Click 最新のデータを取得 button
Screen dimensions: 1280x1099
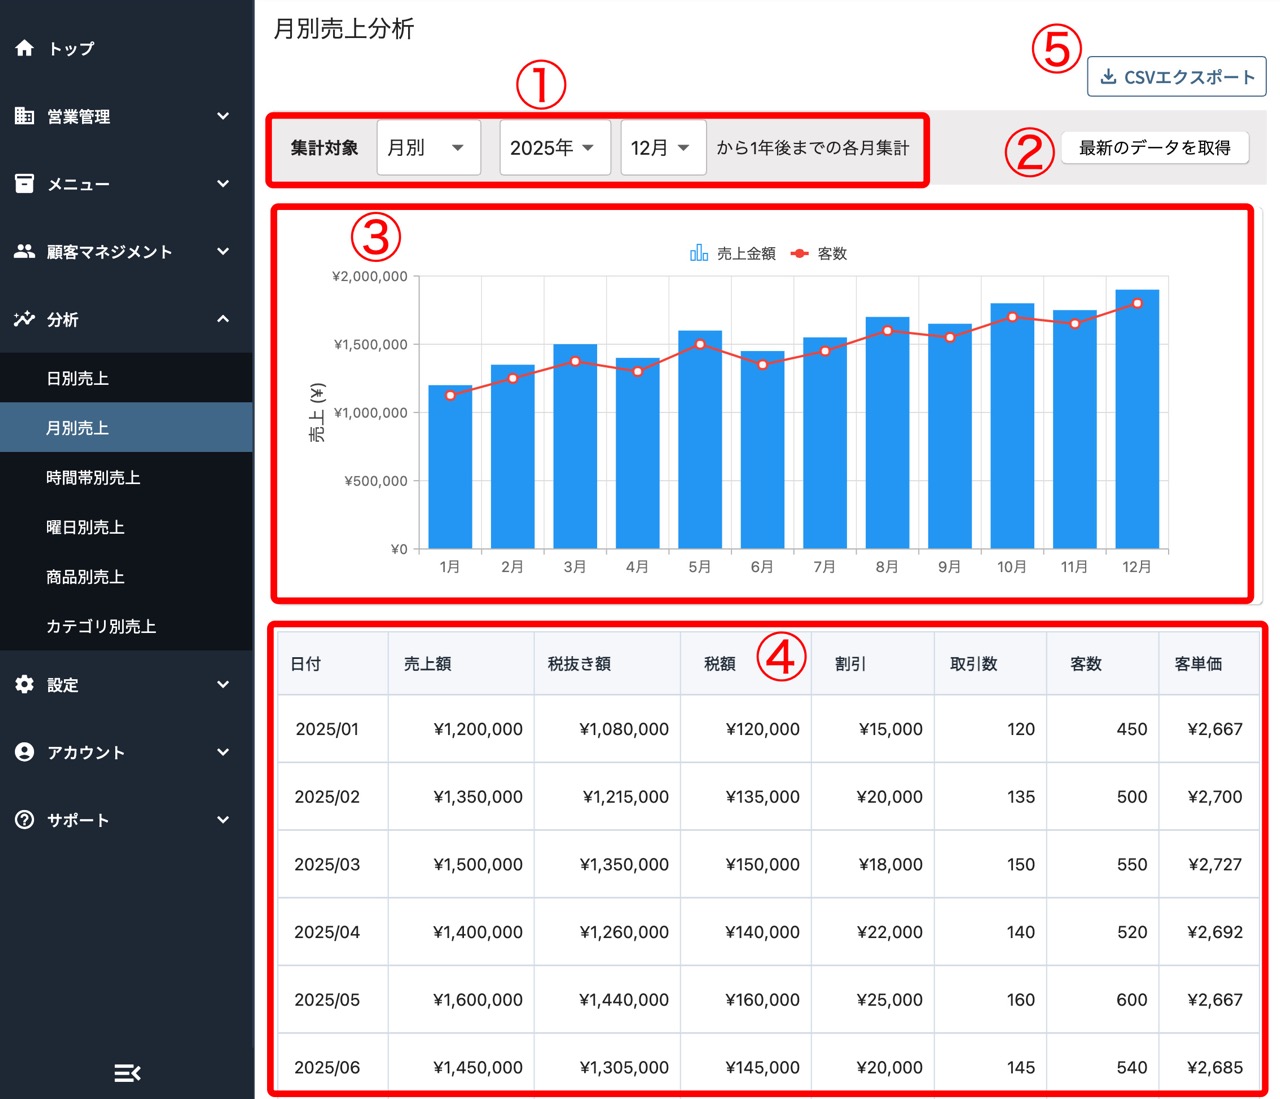1155,148
